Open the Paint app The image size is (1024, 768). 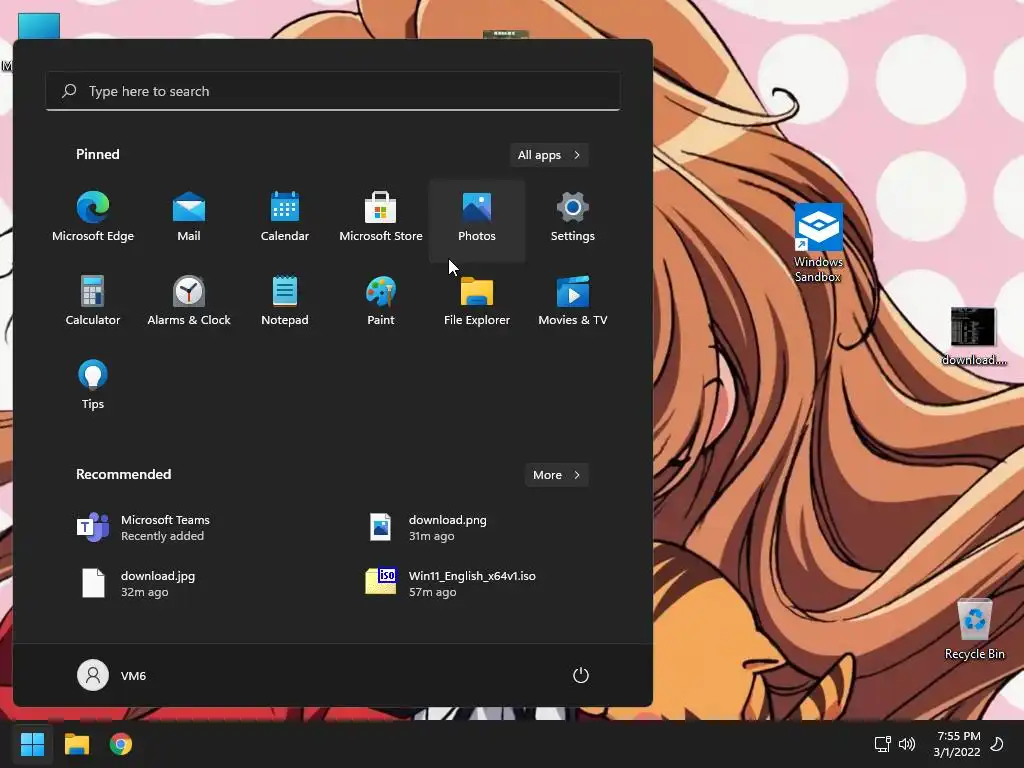381,302
